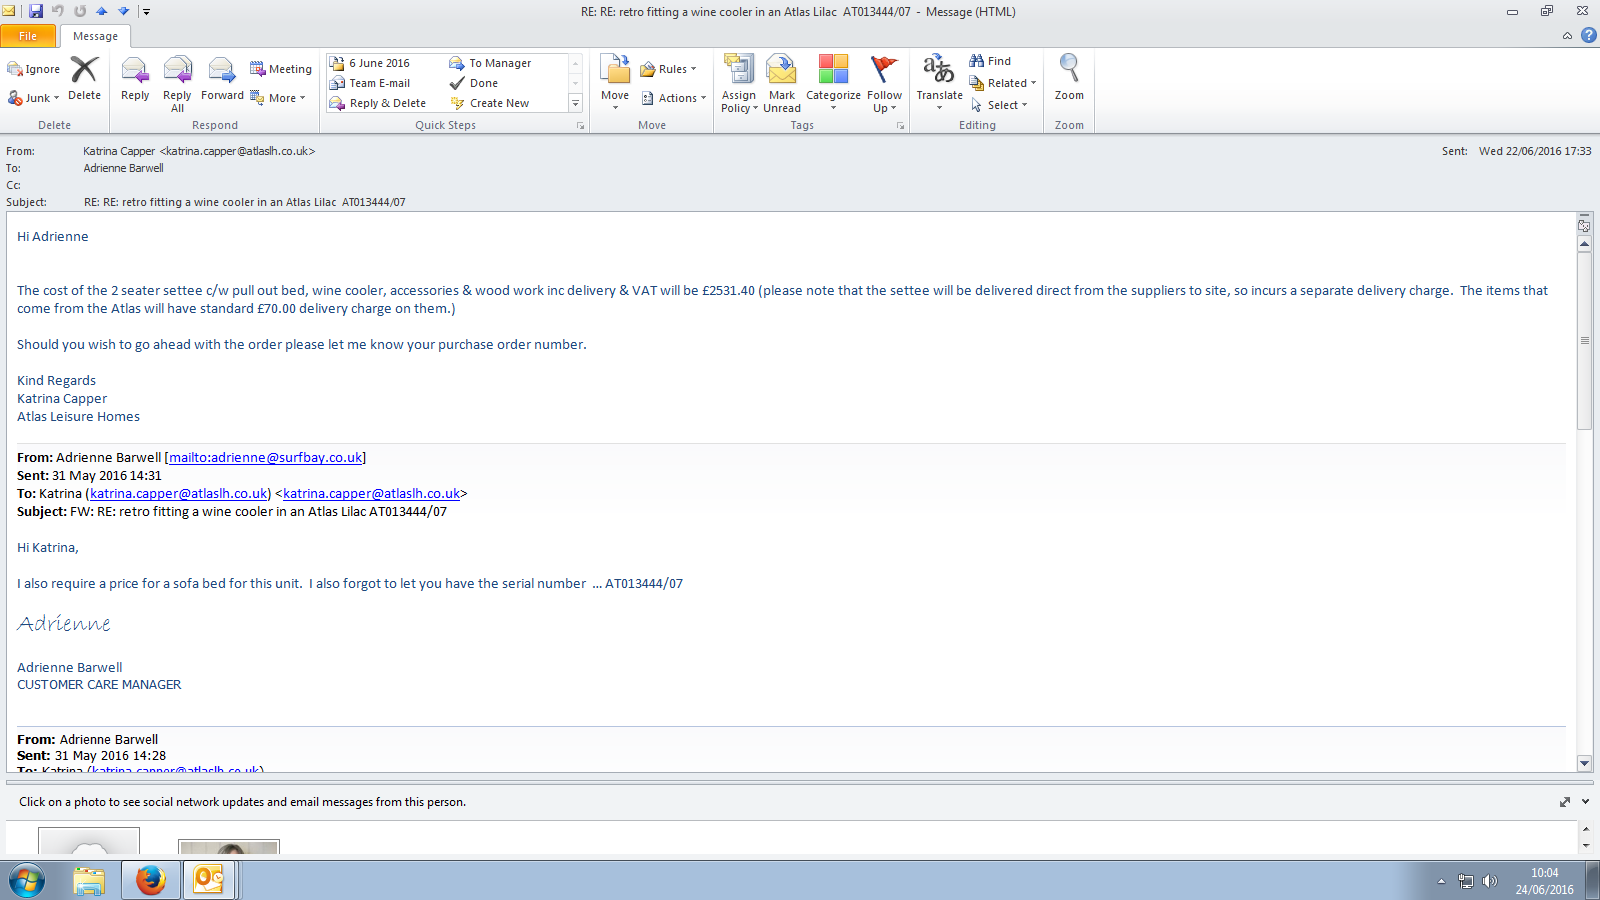Viewport: 1600px width, 900px height.
Task: Run the To Manager quick step
Action: click(491, 63)
